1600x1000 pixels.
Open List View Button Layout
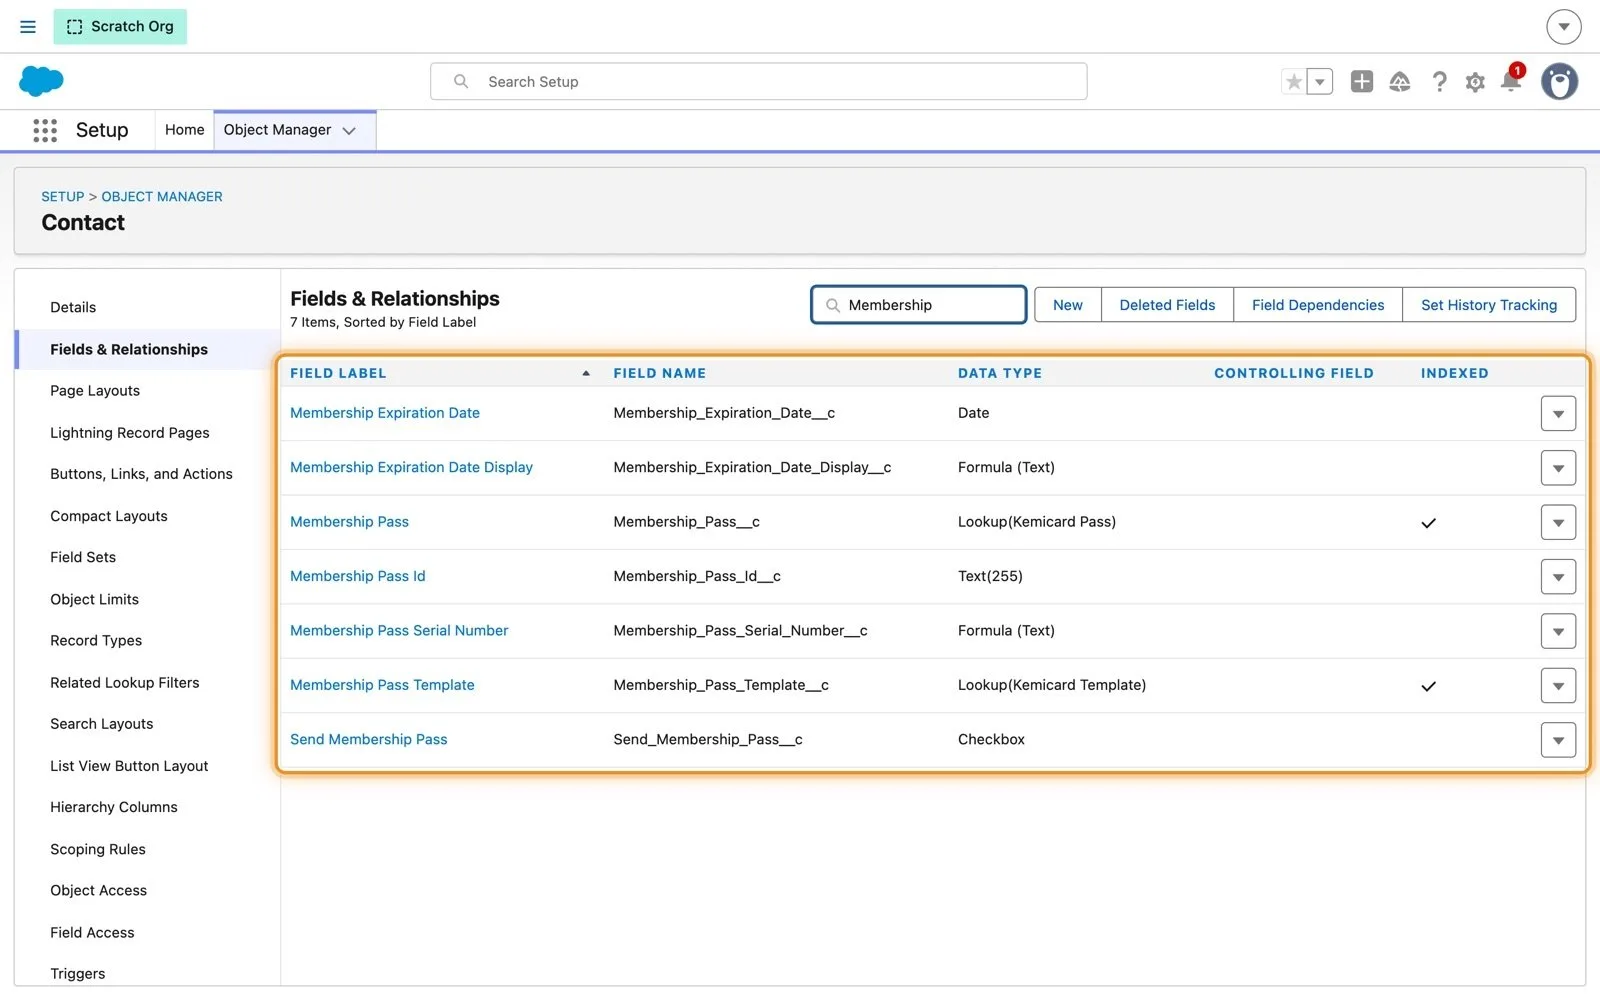coord(129,766)
